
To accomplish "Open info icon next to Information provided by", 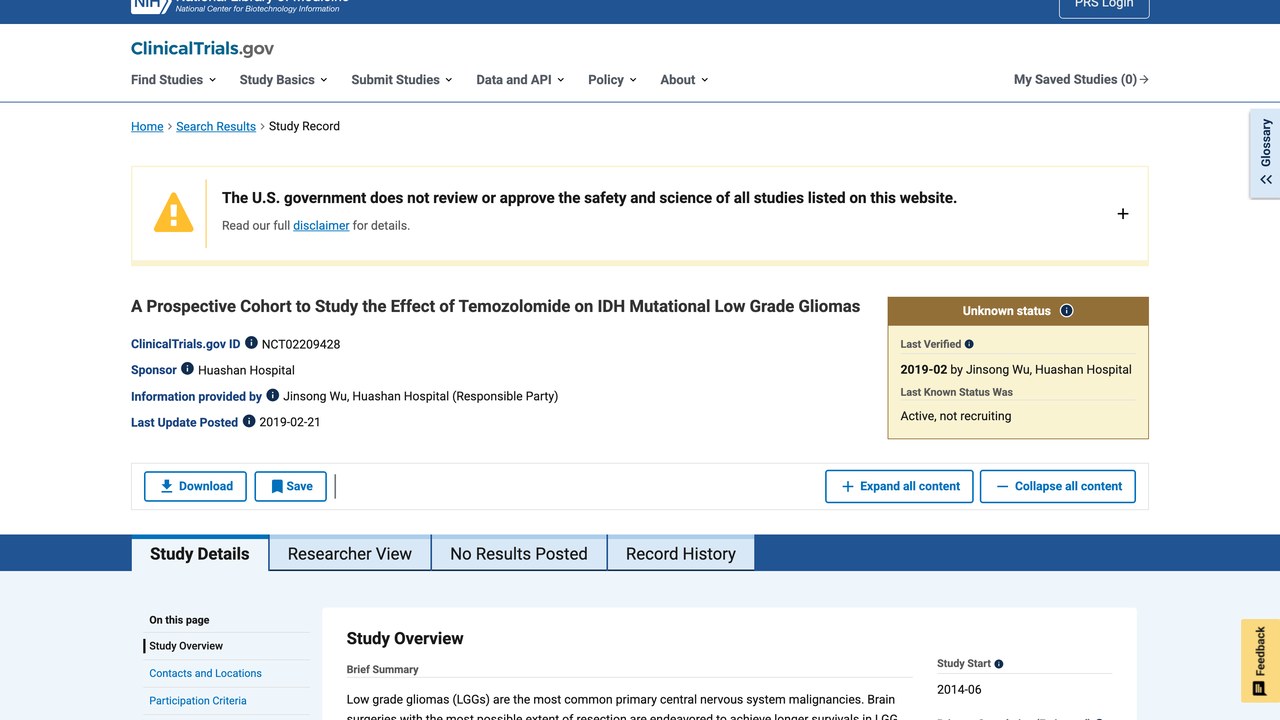I will (272, 395).
